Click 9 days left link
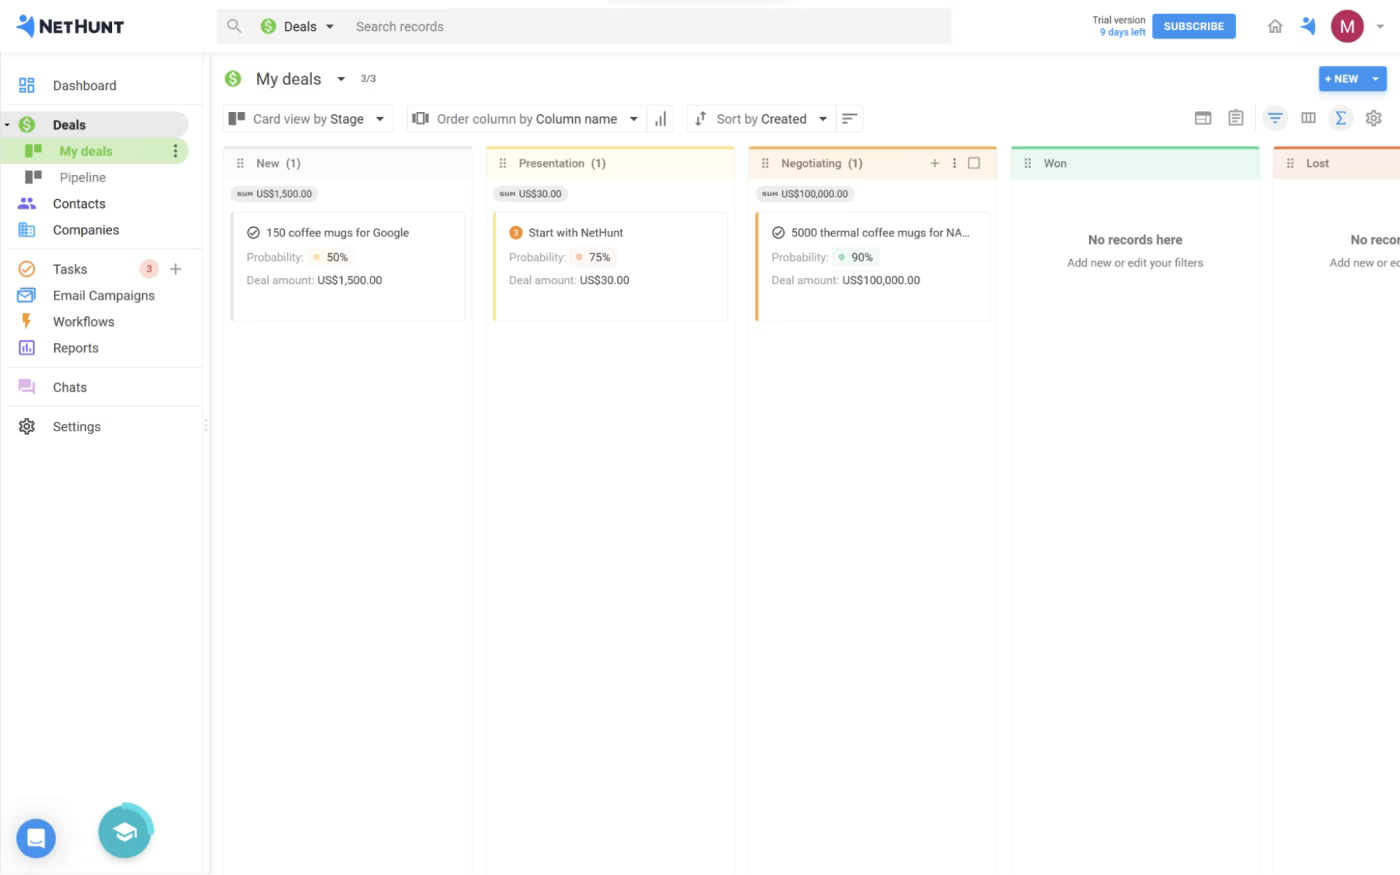Screen dimensions: 1400x875 1122,32
